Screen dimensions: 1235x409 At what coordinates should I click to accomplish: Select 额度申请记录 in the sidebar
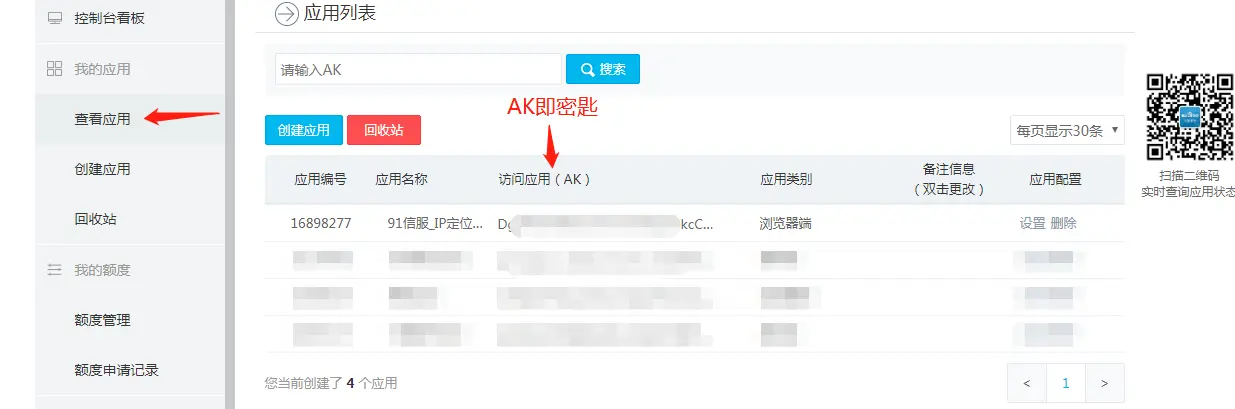tap(116, 370)
